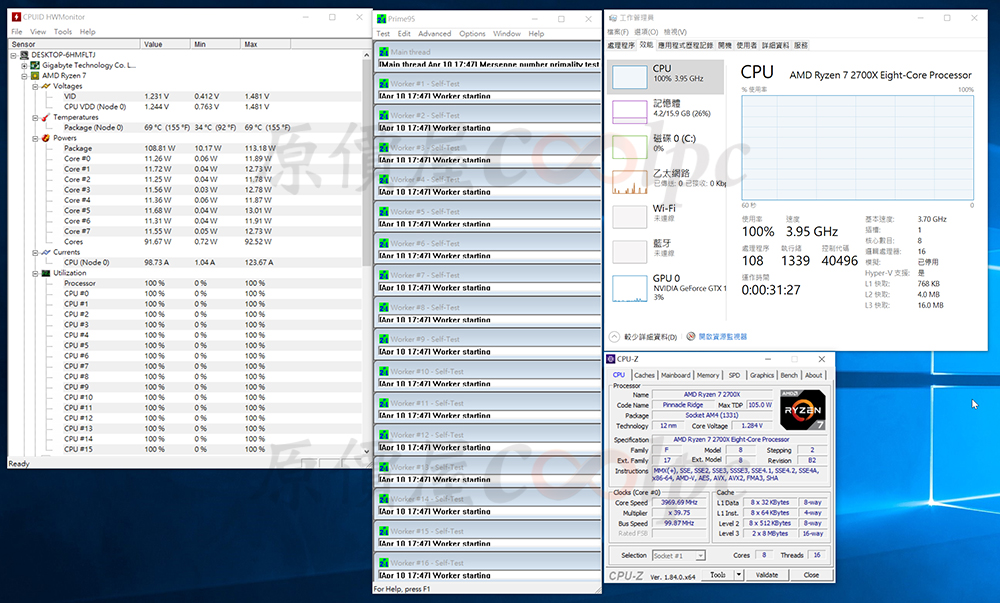Click the Value column header in HWMonitor
Image resolution: width=1000 pixels, height=603 pixels.
coord(165,44)
